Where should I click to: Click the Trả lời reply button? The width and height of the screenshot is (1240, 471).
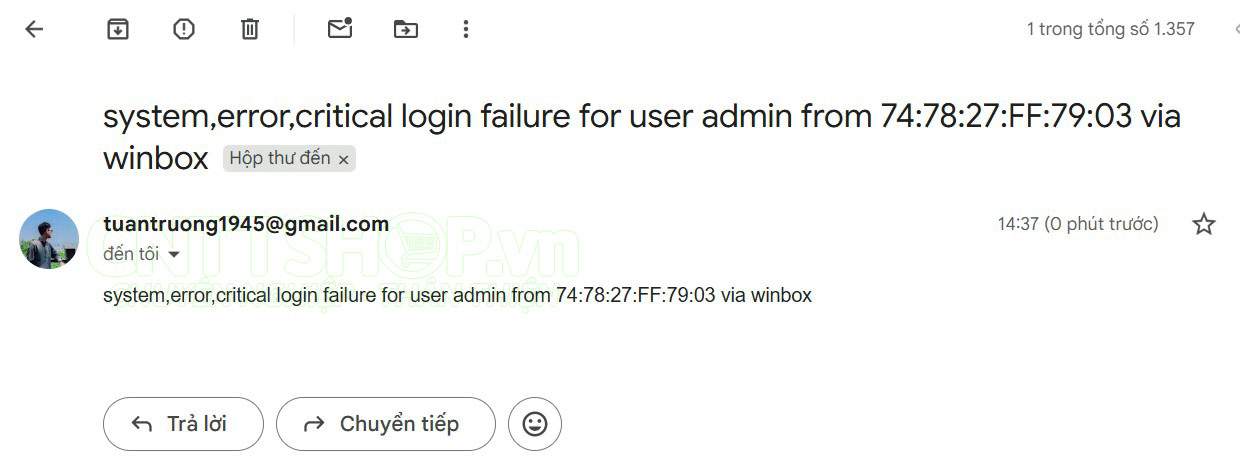183,424
